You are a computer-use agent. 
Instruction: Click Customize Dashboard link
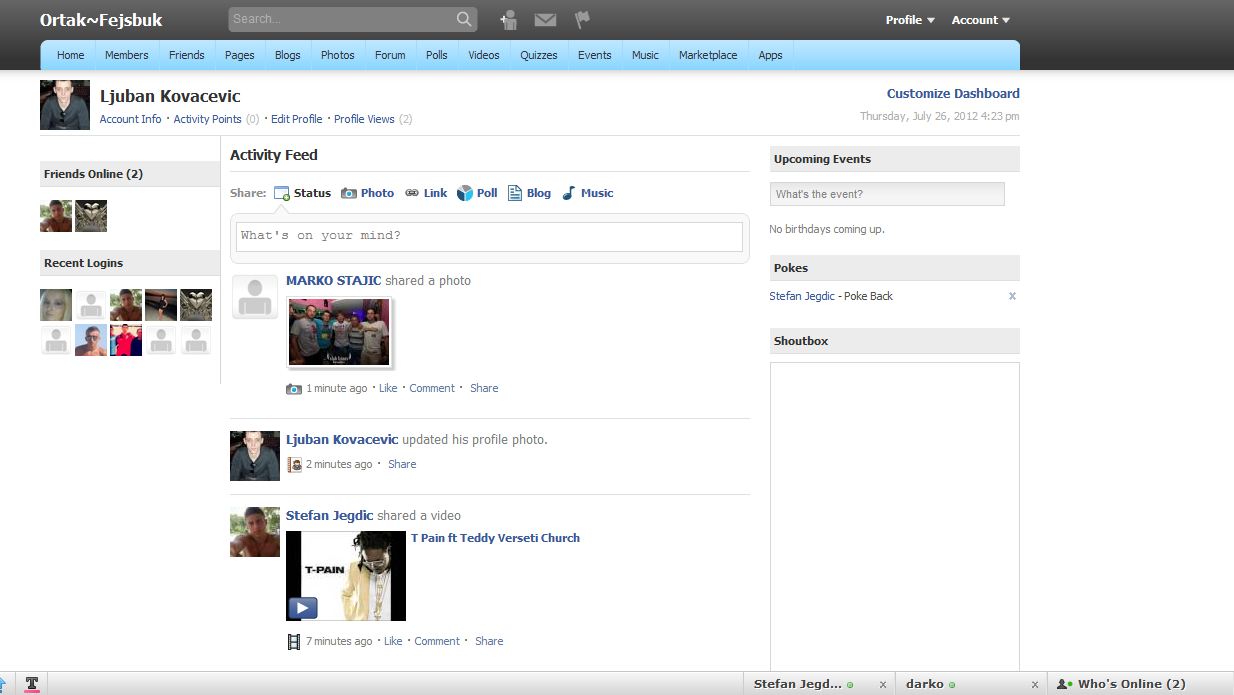click(953, 93)
